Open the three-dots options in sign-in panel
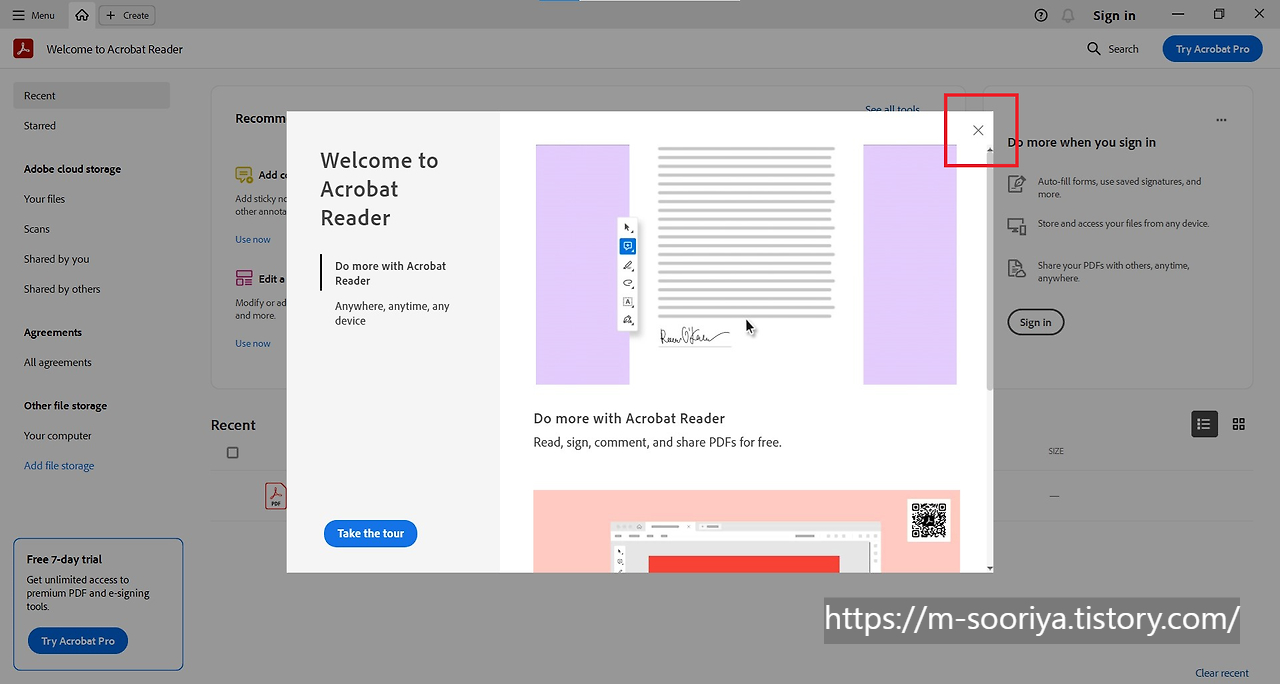Screen dimensions: 1280x684 click(x=1221, y=120)
